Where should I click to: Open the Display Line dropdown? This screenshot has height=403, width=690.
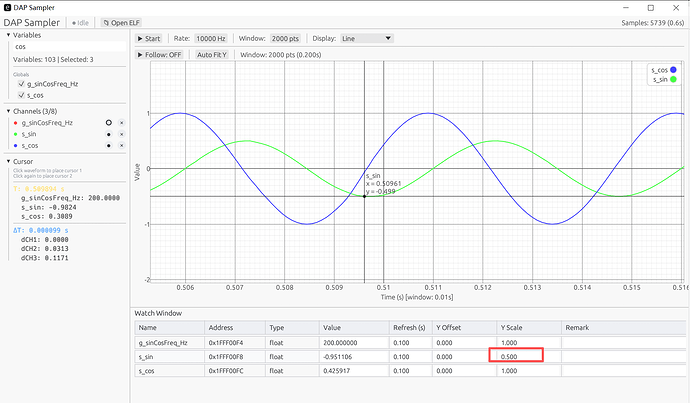pyautogui.click(x=367, y=38)
